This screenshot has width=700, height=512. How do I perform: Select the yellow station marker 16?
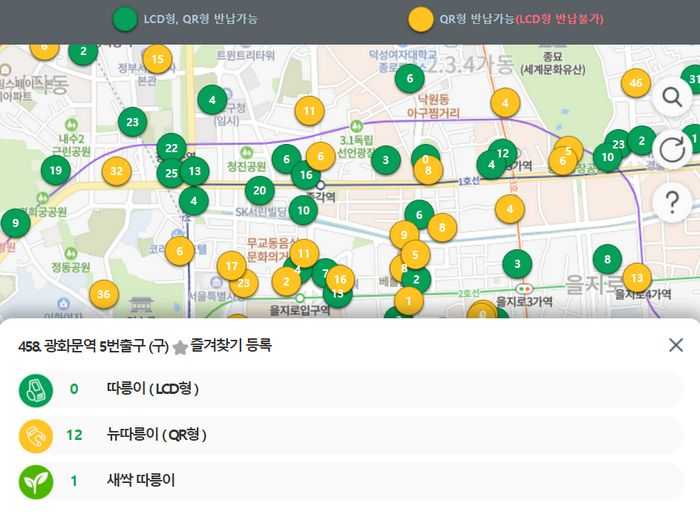point(340,279)
